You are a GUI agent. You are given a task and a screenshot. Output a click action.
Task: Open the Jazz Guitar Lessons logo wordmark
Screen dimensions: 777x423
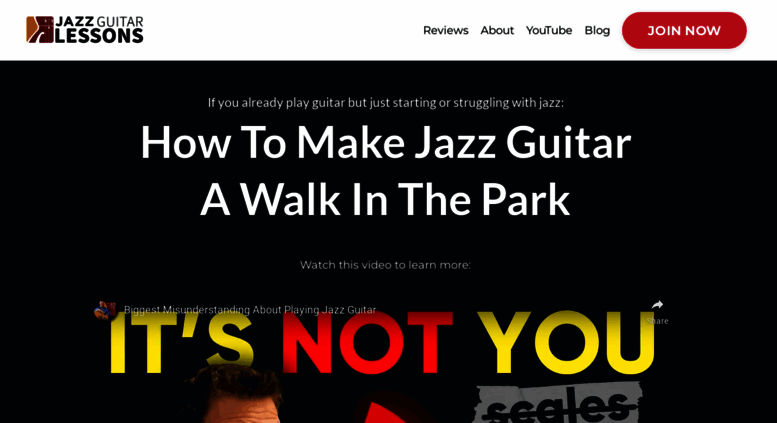tap(99, 30)
